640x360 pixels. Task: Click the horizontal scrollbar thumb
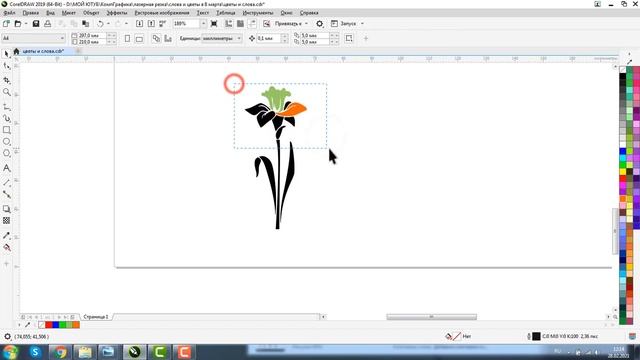pos(431,317)
